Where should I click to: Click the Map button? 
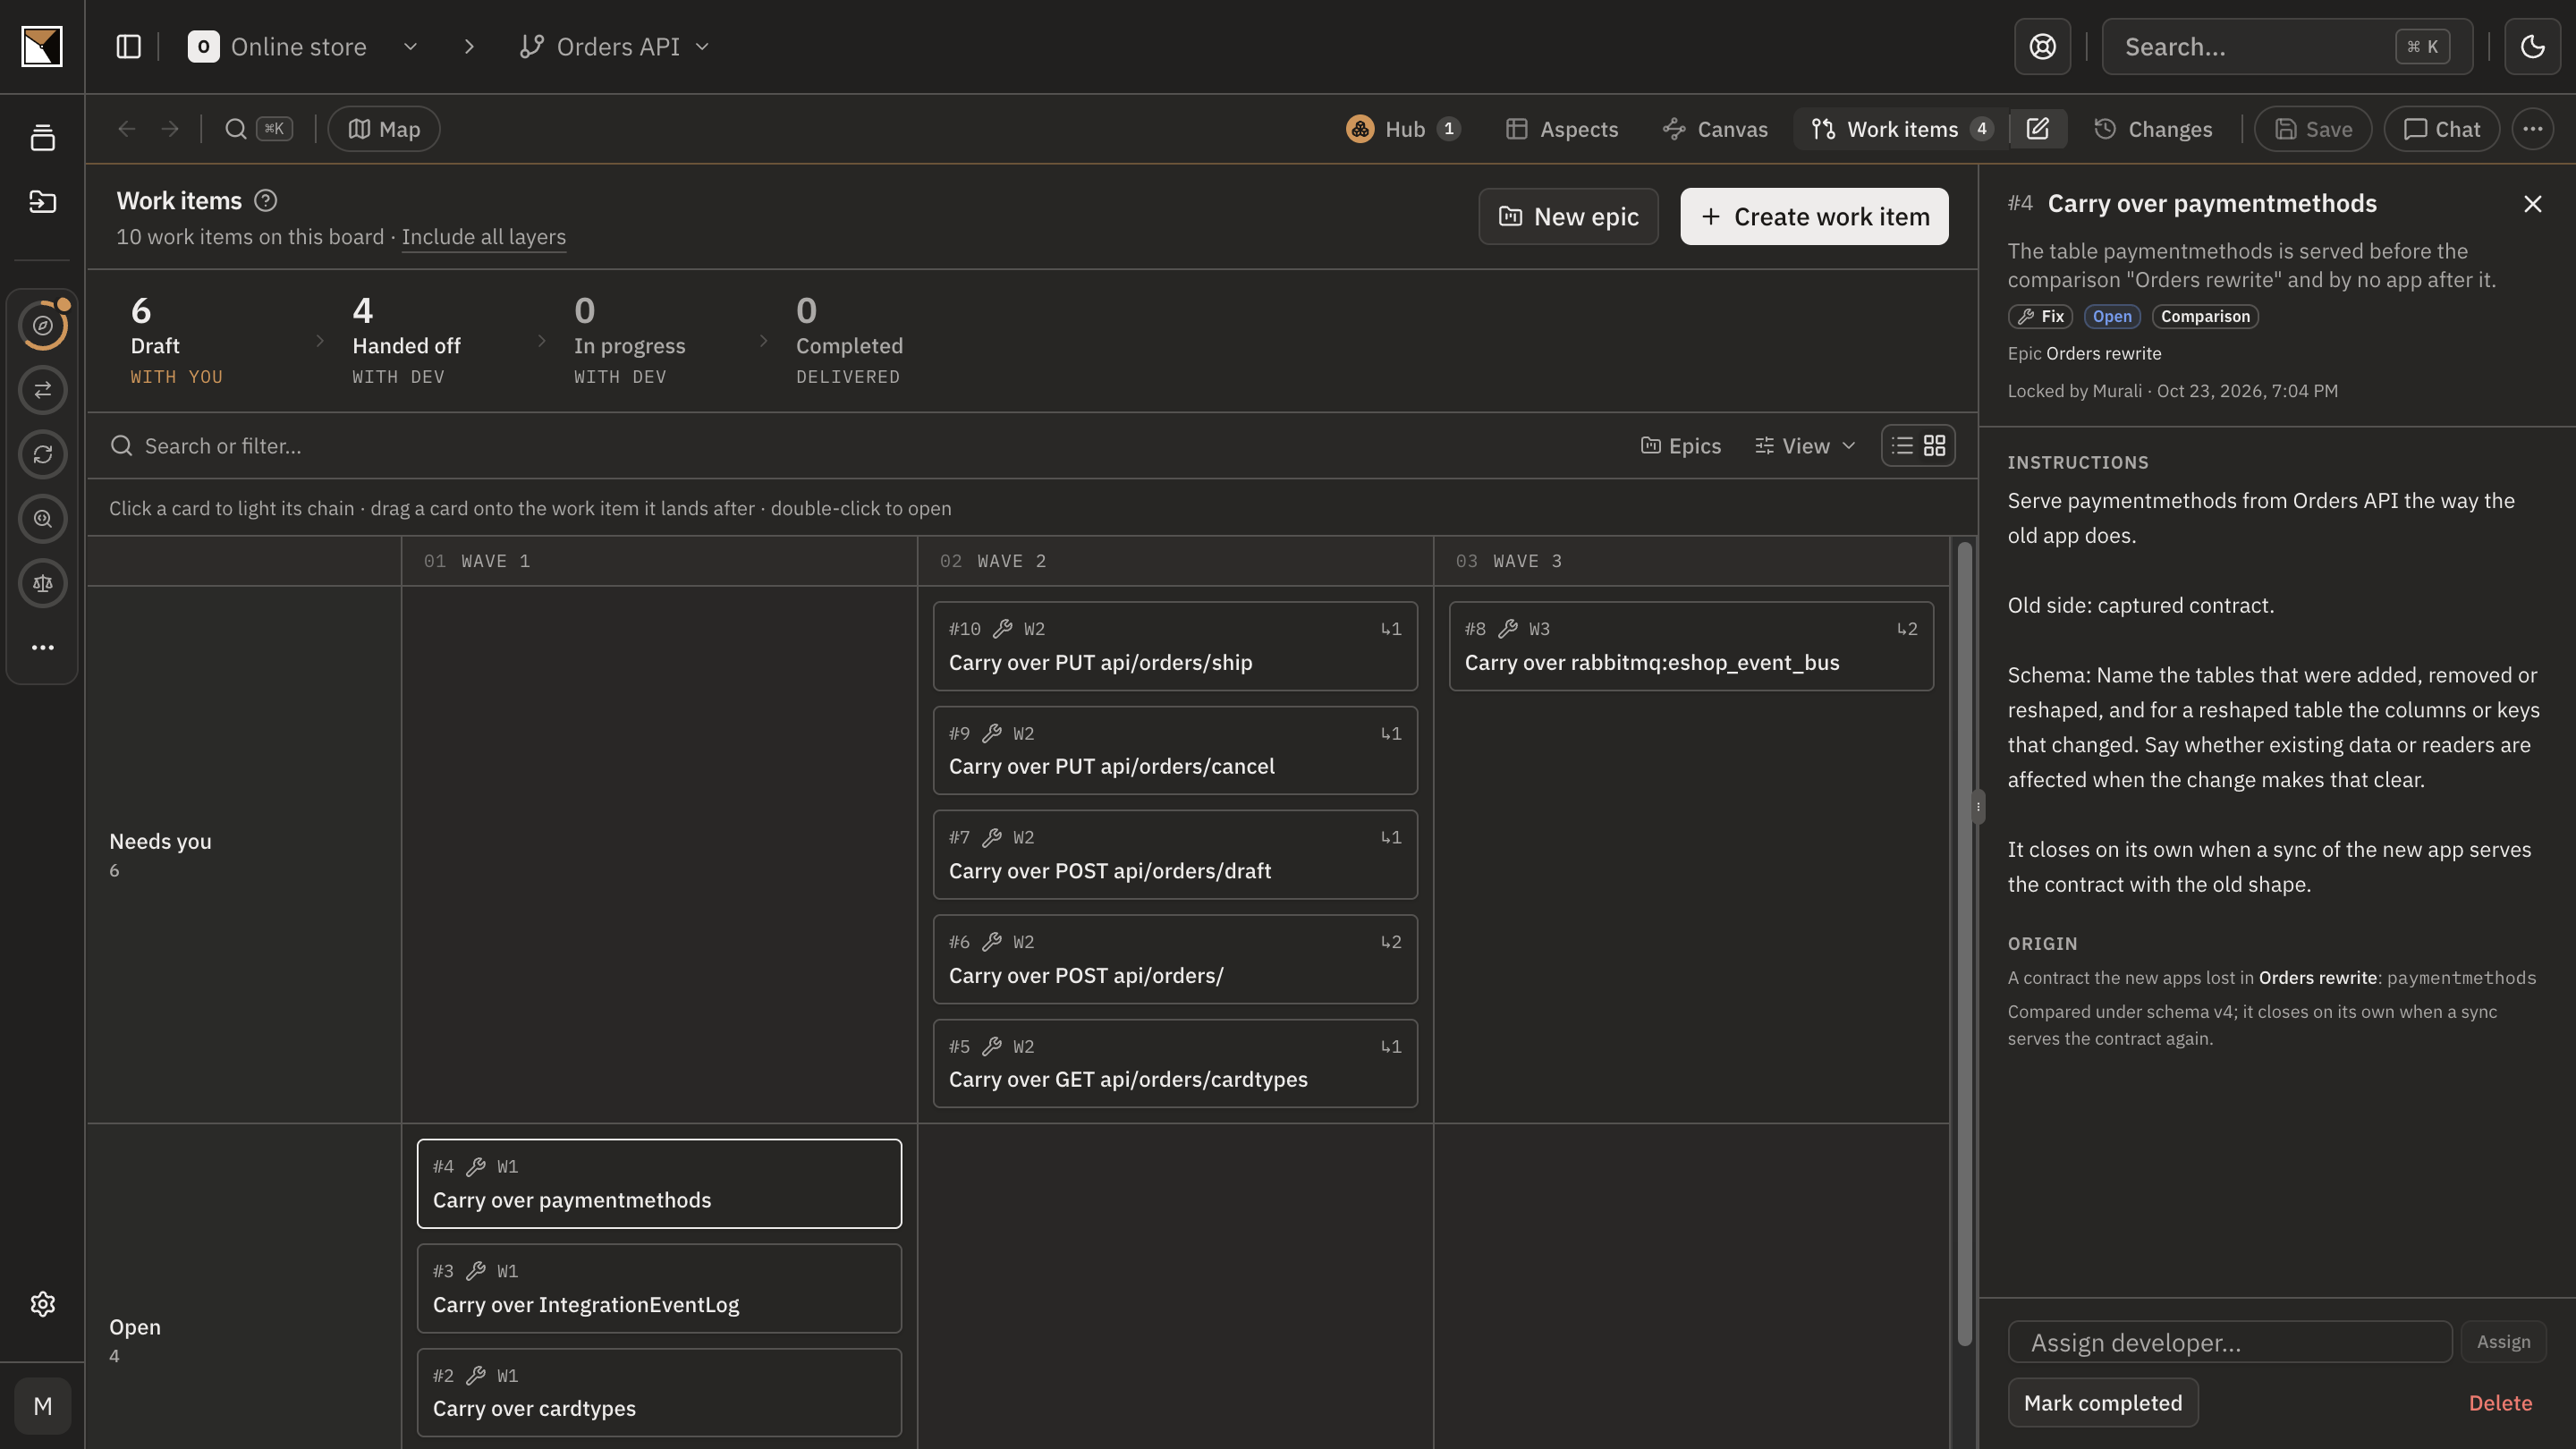click(384, 129)
